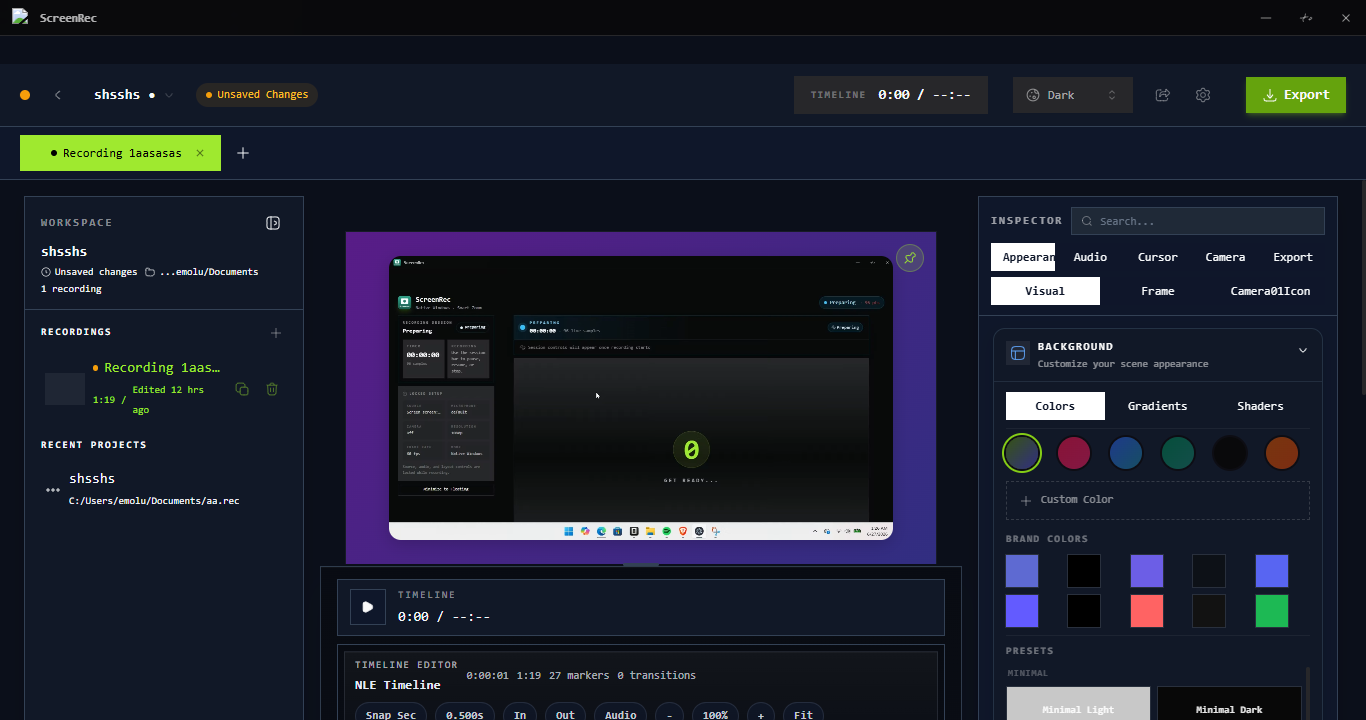Switch to the Cursor inspector tab

pyautogui.click(x=1157, y=257)
